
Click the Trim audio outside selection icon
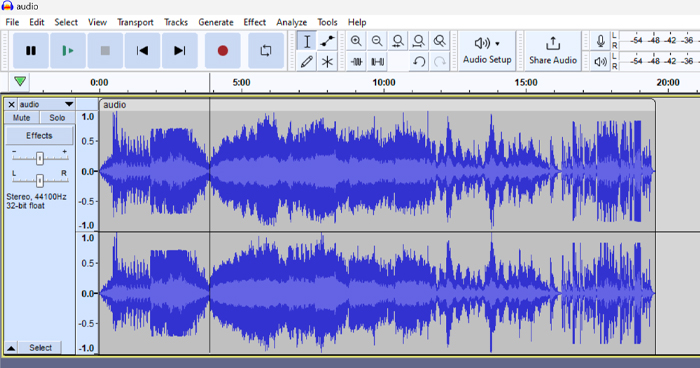(x=356, y=62)
